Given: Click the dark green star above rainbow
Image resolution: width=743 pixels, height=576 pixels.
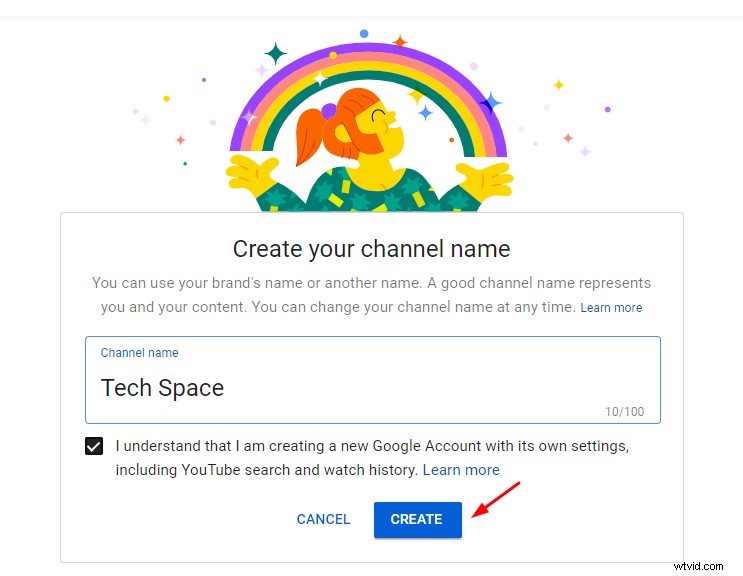Looking at the screenshot, I should coord(275,52).
